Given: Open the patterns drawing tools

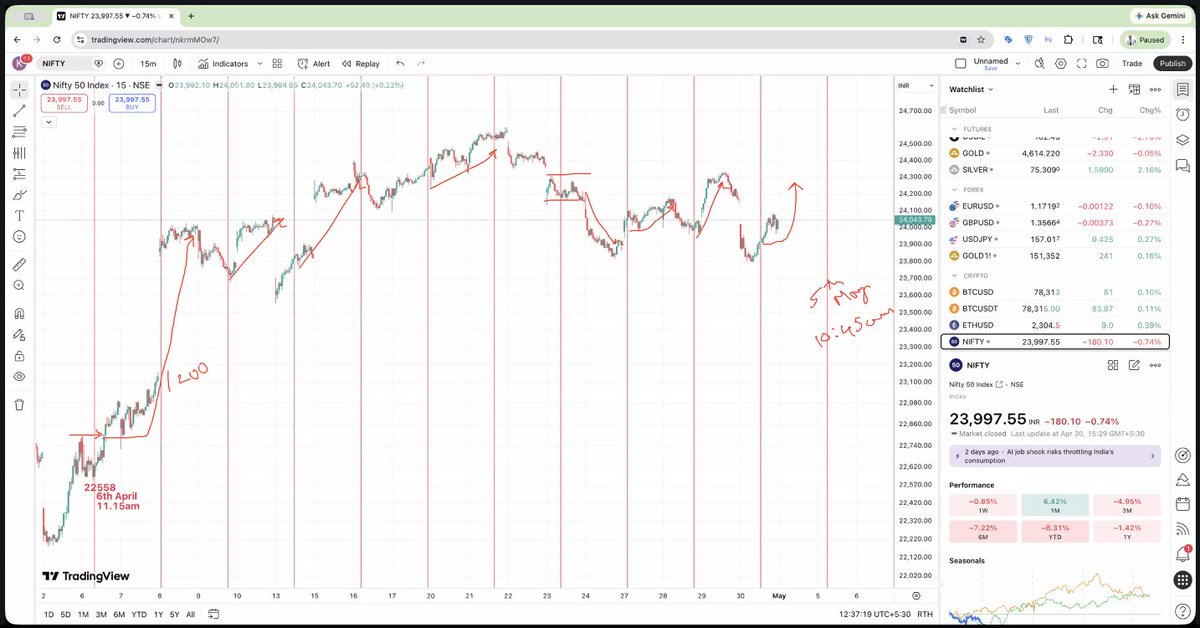Looking at the screenshot, I should pyautogui.click(x=20, y=153).
